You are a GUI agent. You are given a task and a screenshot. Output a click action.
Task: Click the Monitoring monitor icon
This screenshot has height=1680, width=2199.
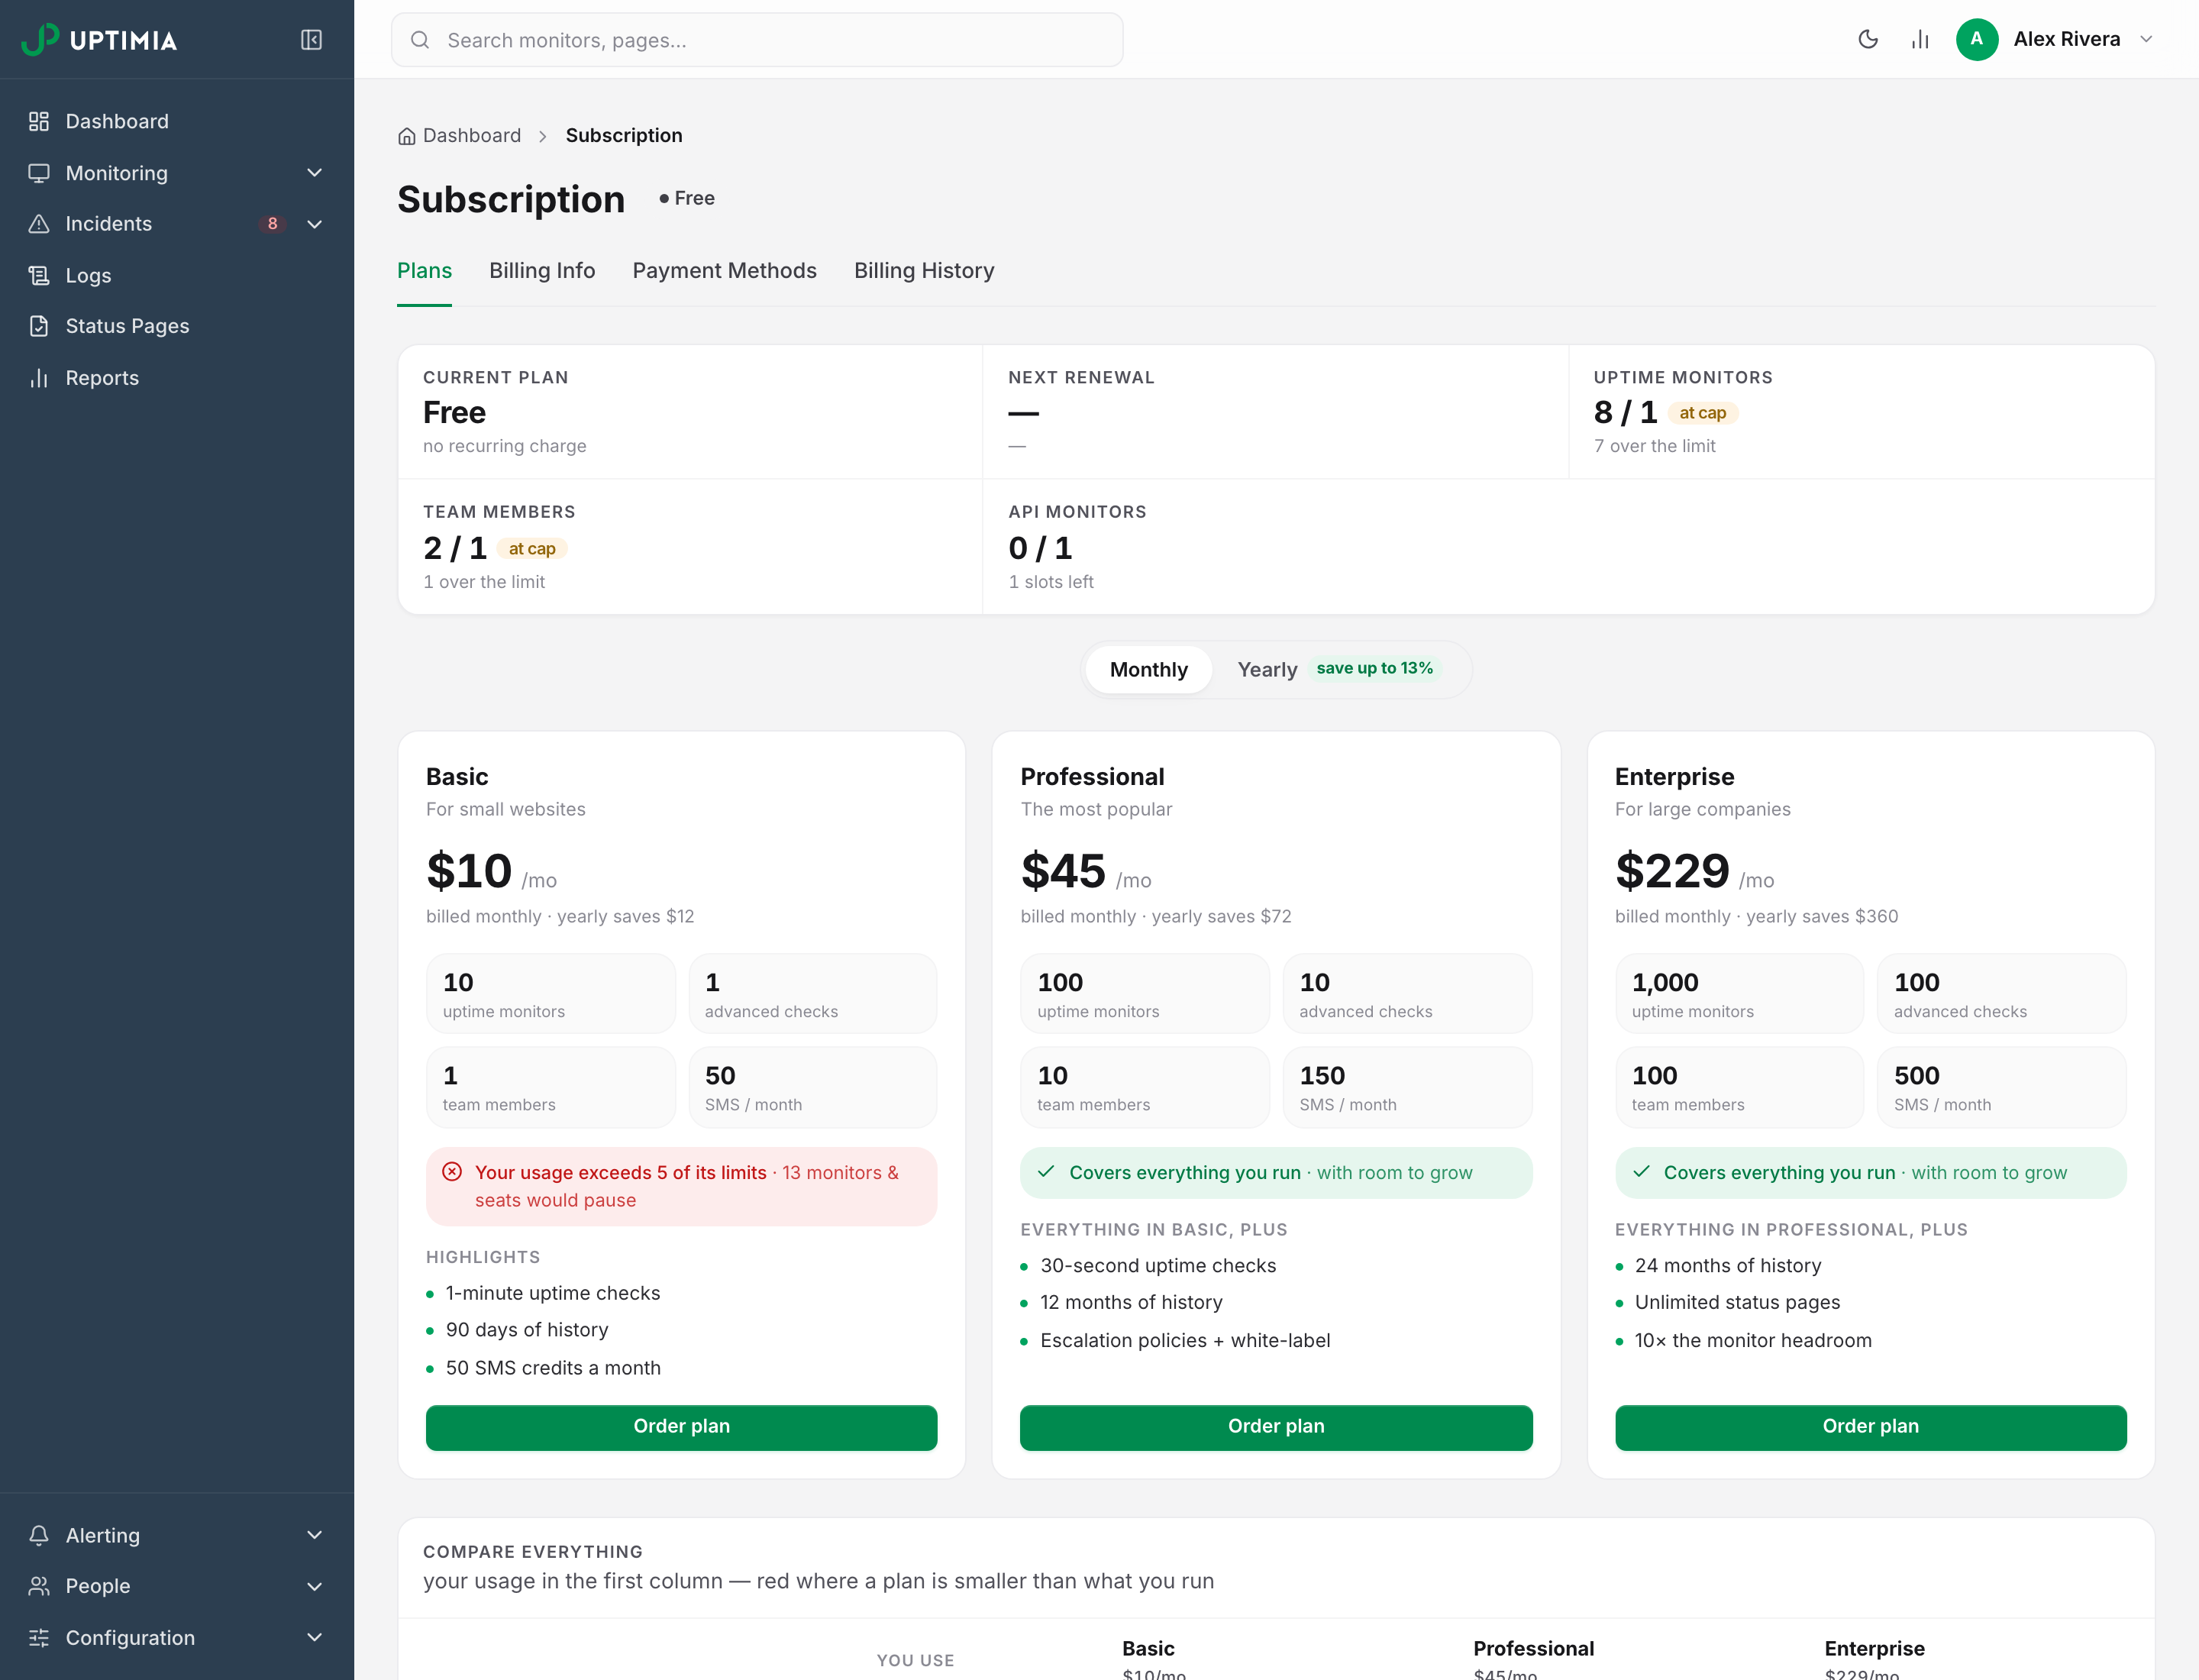[39, 173]
